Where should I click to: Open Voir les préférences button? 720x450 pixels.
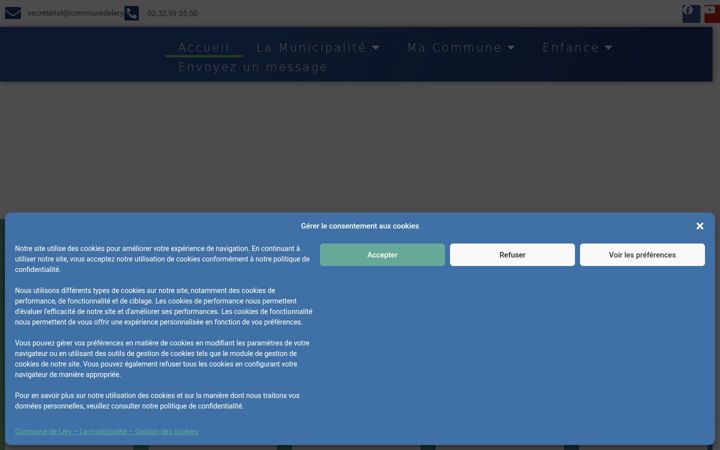(x=642, y=255)
